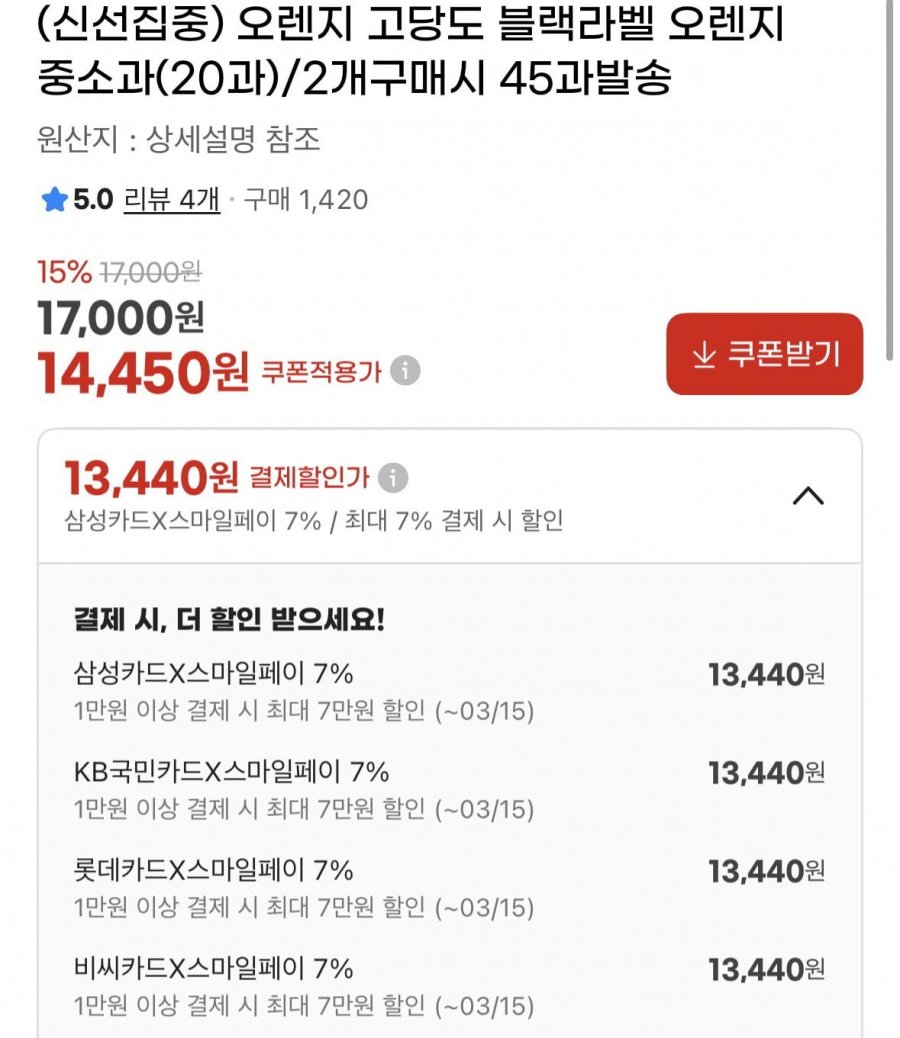
Task: Click the 14,450원 coupon price
Action: (x=142, y=372)
